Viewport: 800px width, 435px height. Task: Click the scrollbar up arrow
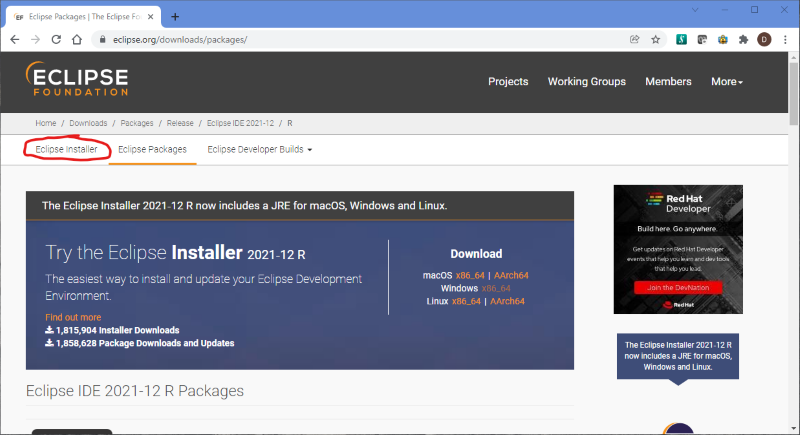coord(793,58)
